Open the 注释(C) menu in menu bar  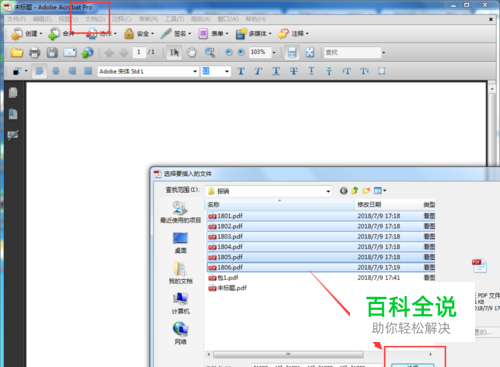122,19
